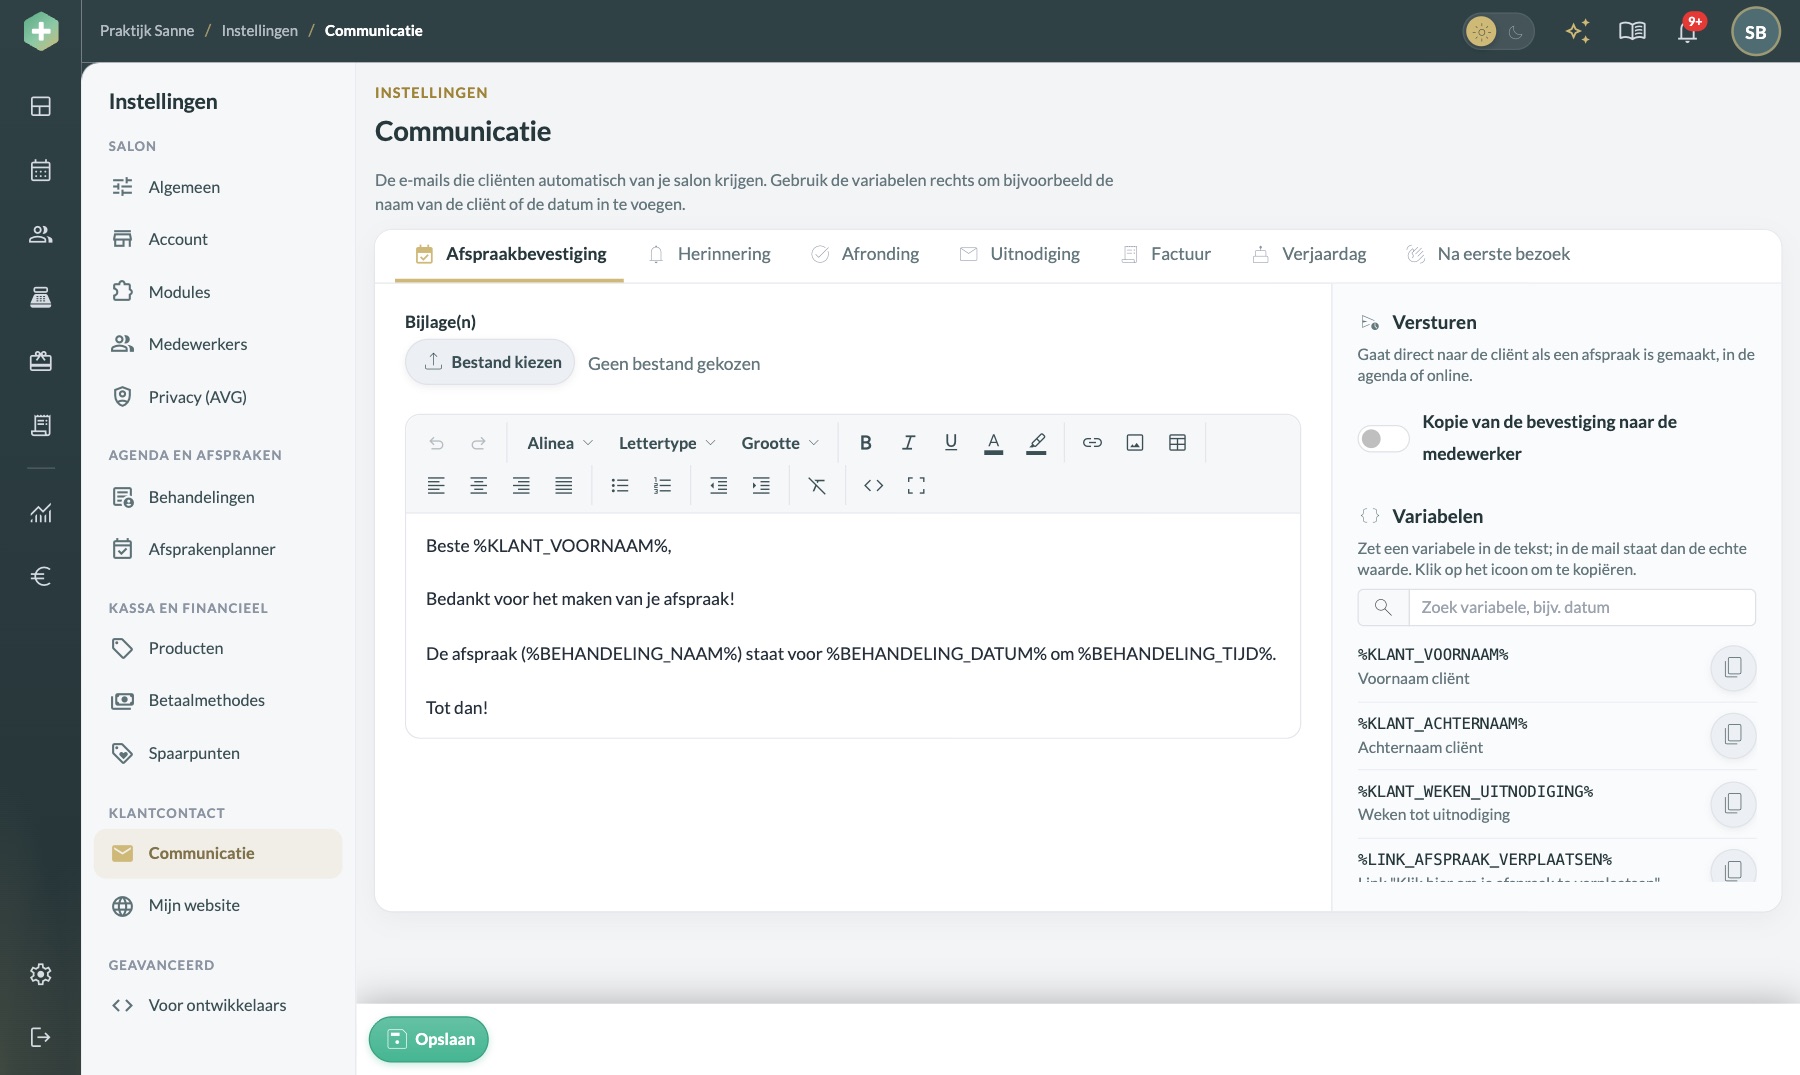1800x1075 pixels.
Task: Open the Verjaardag tab
Action: (x=1309, y=254)
